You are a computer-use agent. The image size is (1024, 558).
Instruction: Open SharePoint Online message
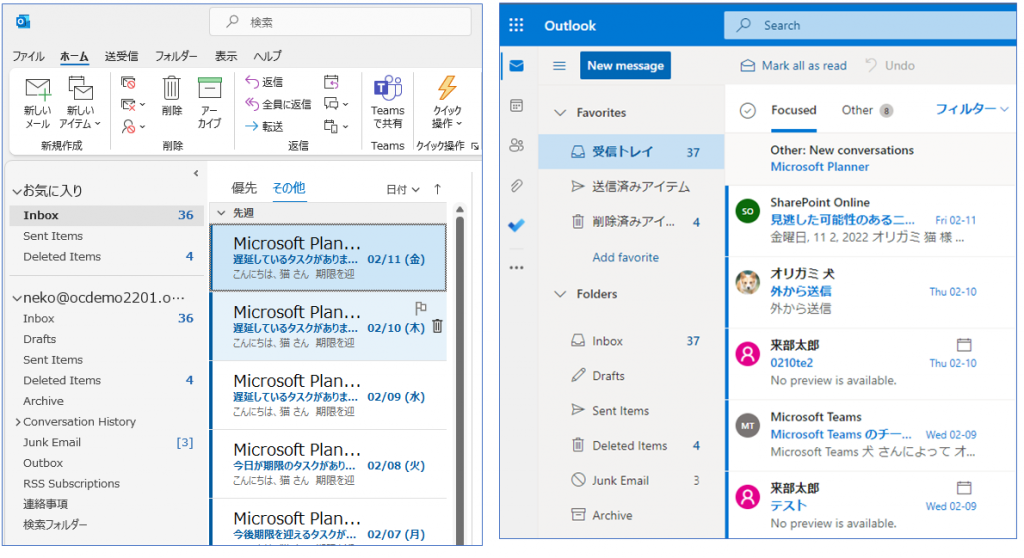click(x=871, y=221)
